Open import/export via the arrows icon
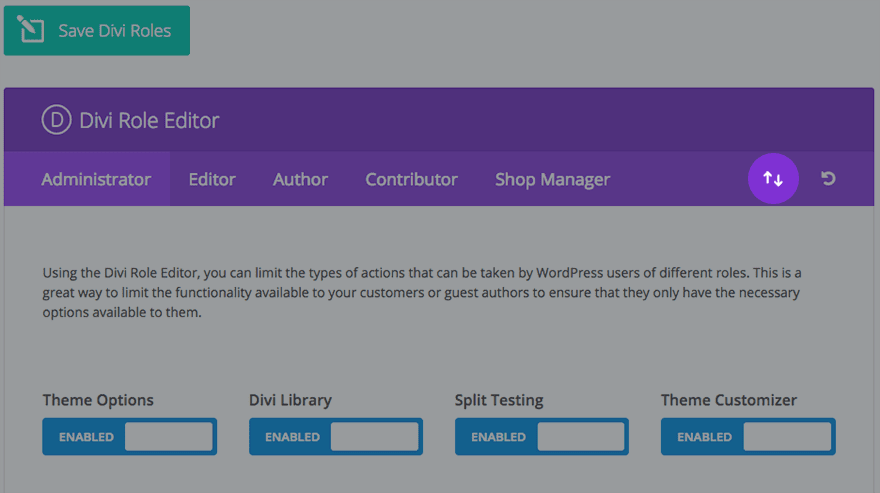Image resolution: width=880 pixels, height=493 pixels. point(773,179)
